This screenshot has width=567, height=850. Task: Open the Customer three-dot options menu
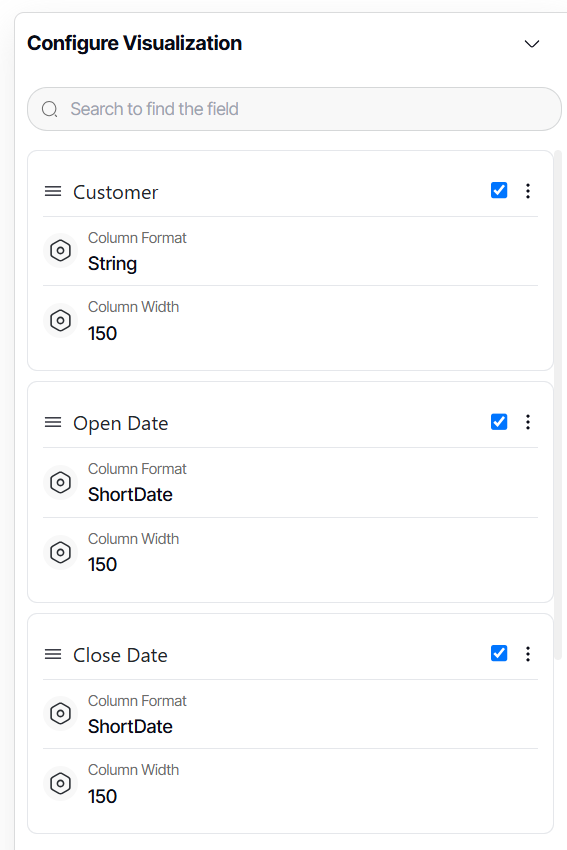click(527, 191)
